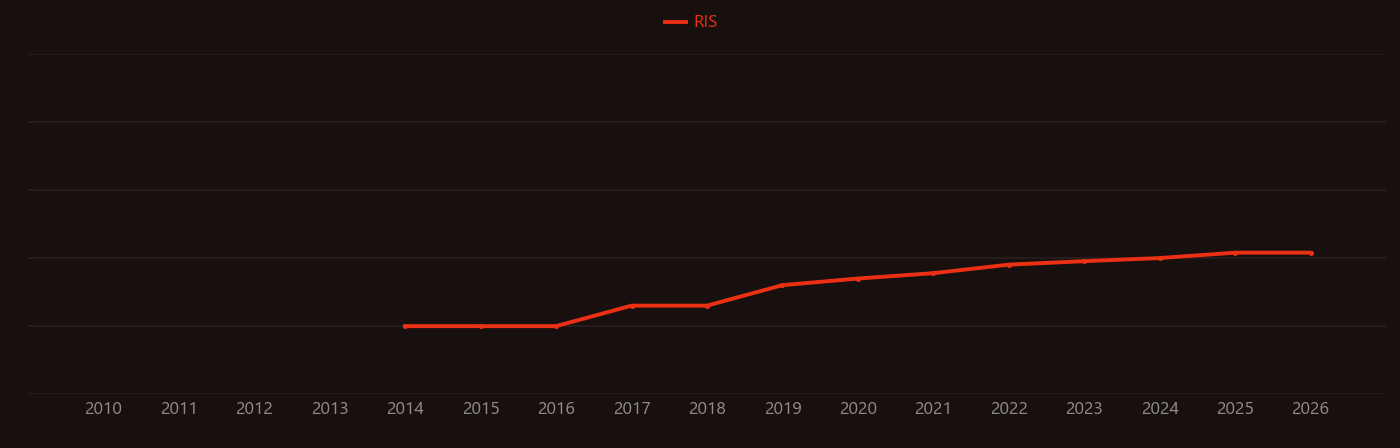Select the RIS data point for 2023
This screenshot has height=448, width=1400.
[x=1084, y=261]
